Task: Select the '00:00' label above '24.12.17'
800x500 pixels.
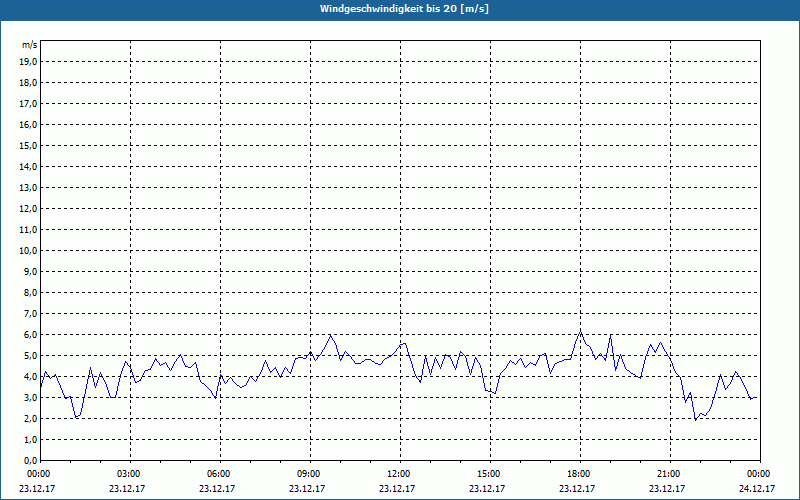Action: pyautogui.click(x=760, y=474)
